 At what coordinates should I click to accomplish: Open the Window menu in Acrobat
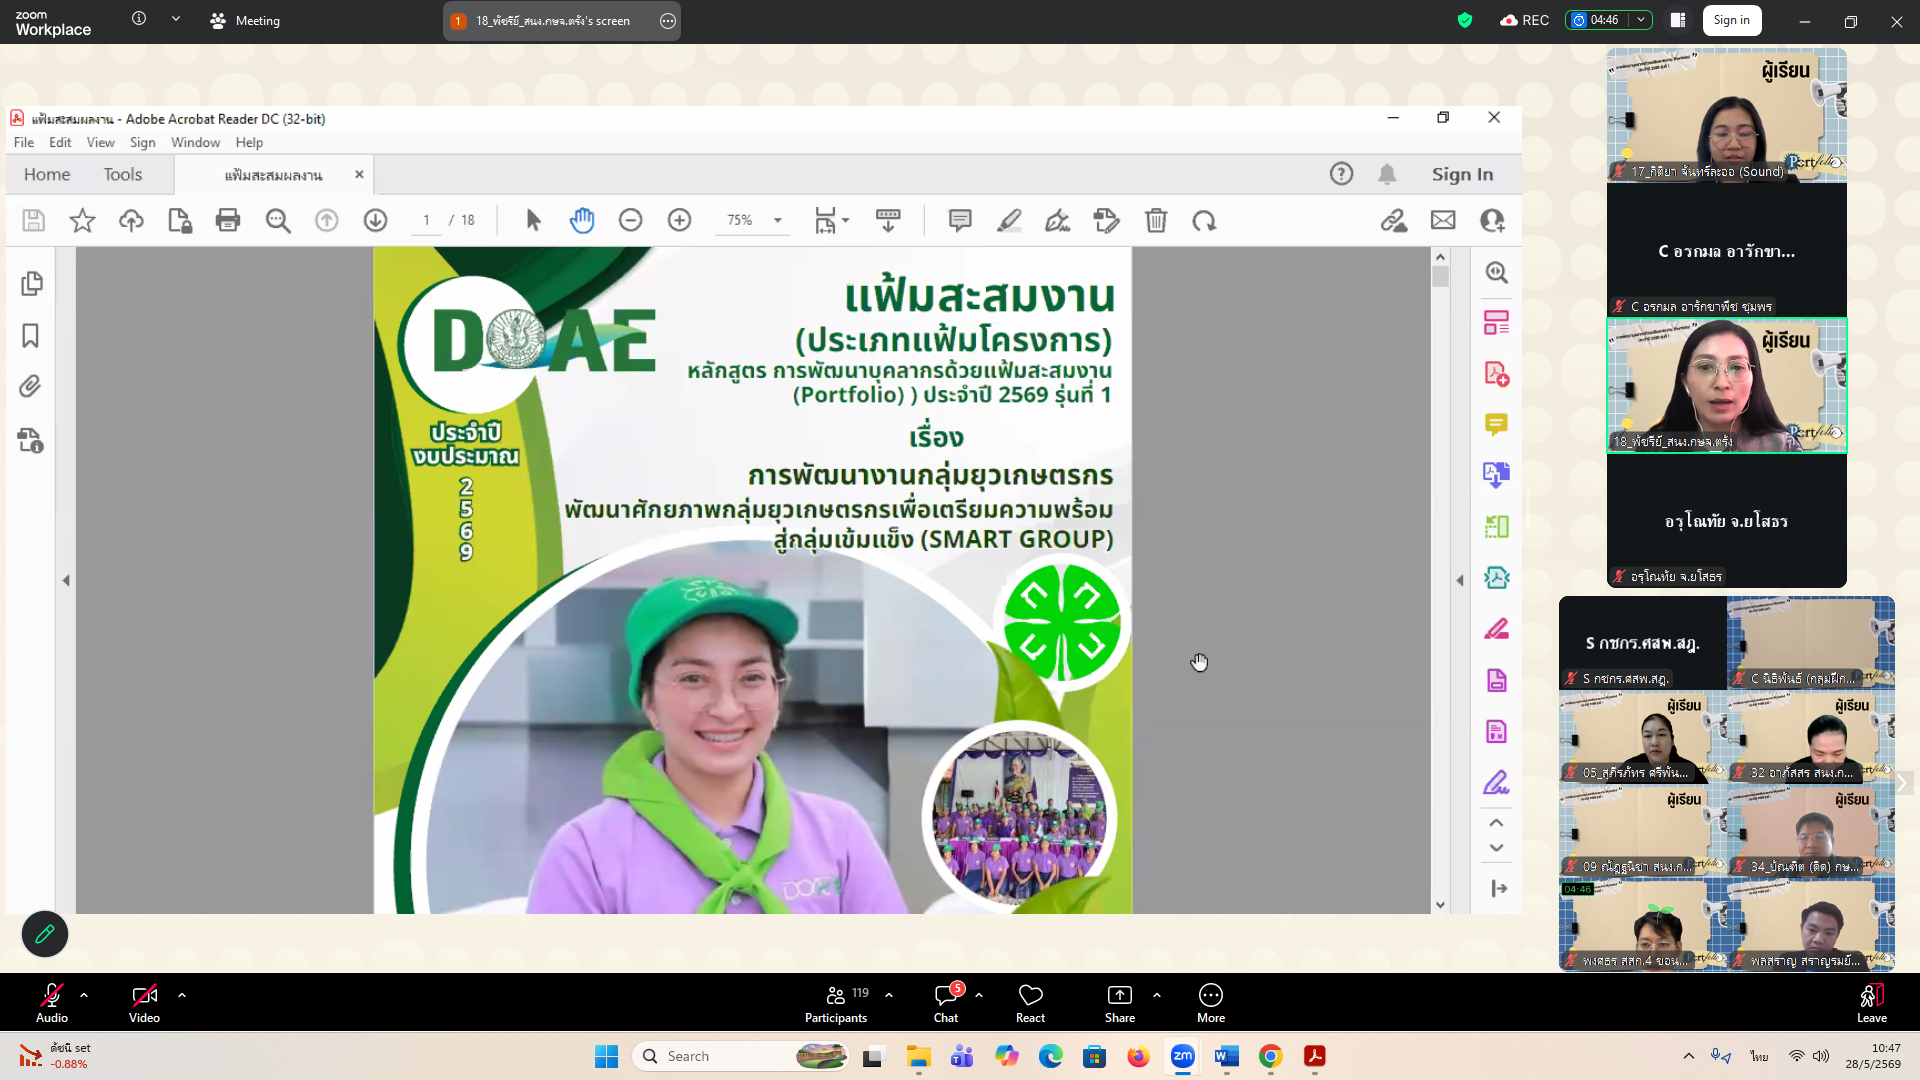195,142
